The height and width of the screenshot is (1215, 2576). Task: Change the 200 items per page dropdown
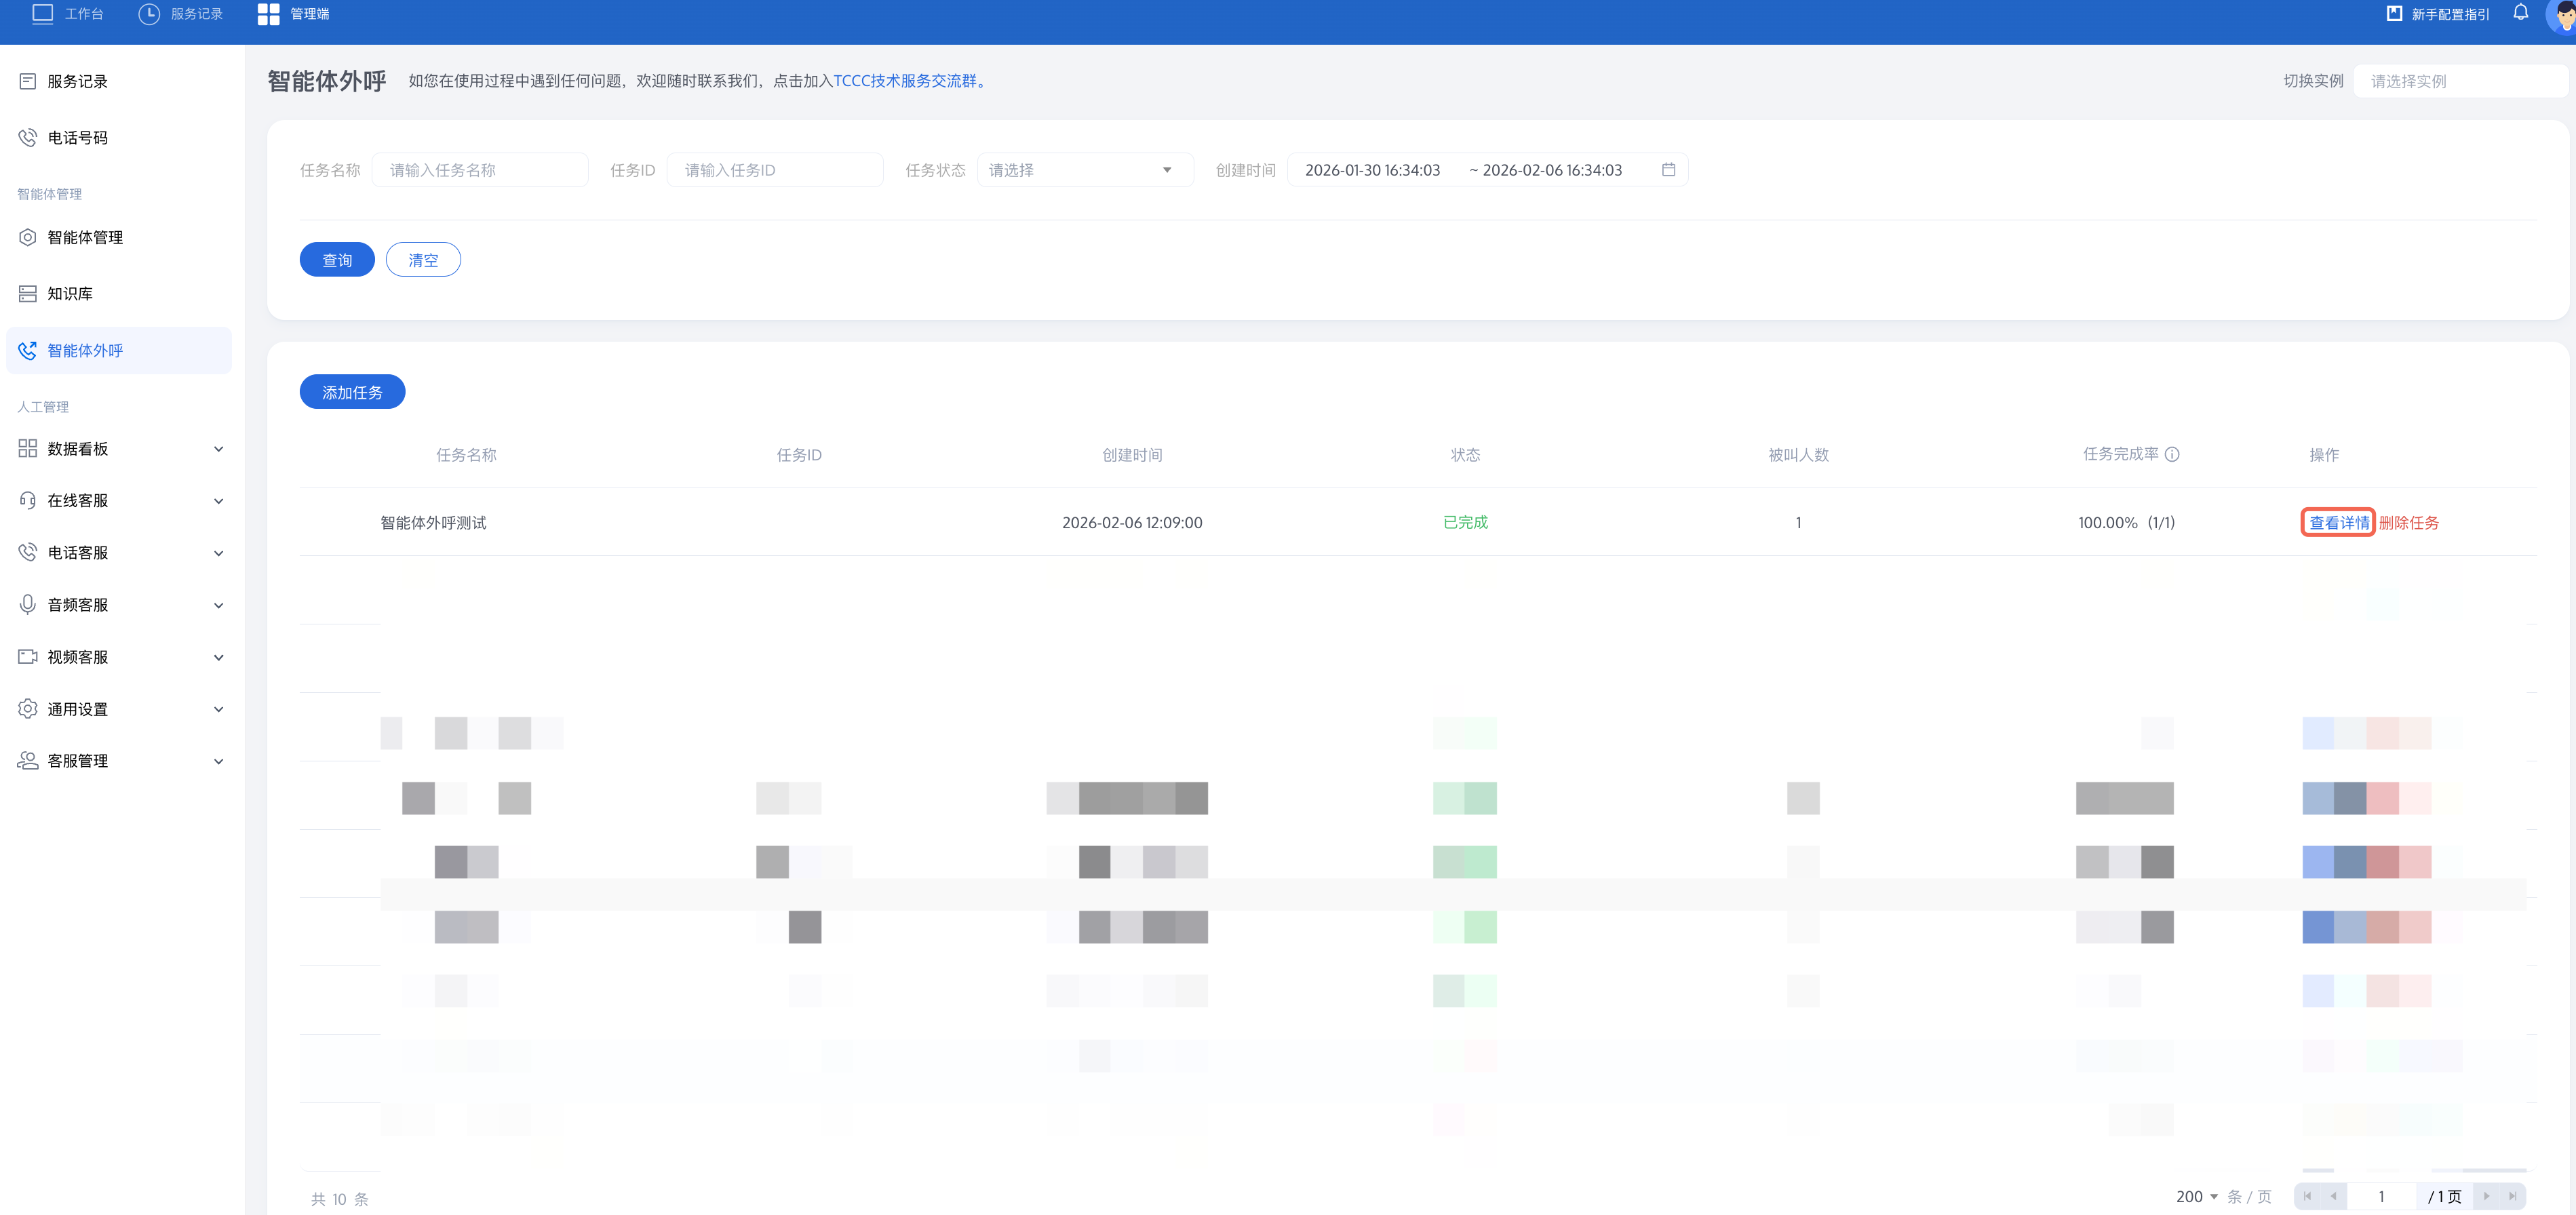click(x=2197, y=1197)
